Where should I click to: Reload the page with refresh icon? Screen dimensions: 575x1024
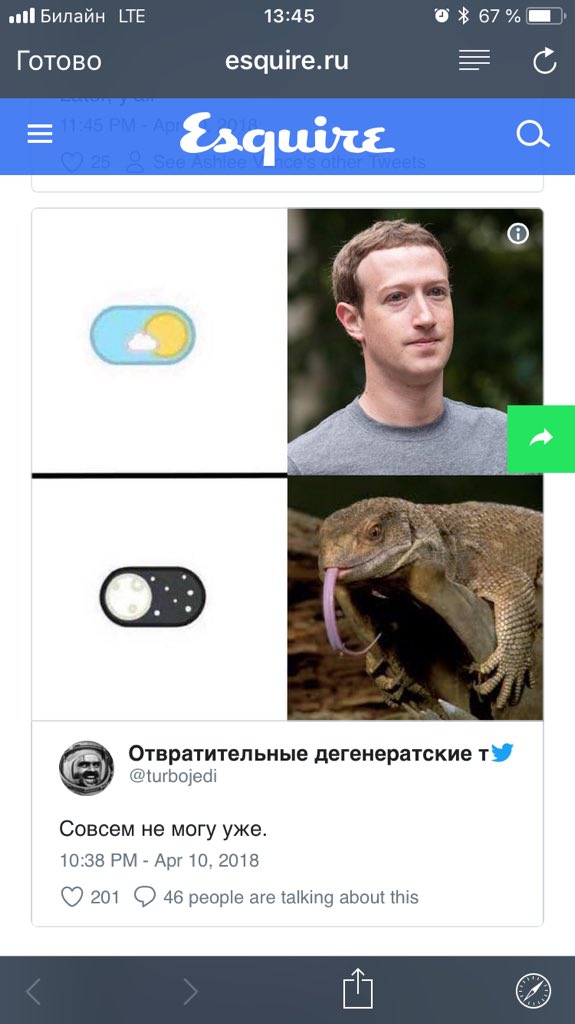coord(544,61)
